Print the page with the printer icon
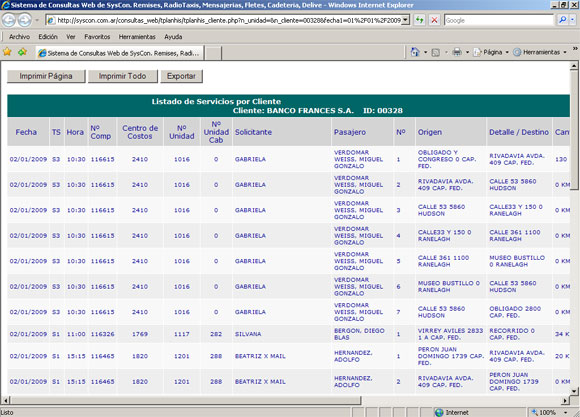 (x=457, y=52)
